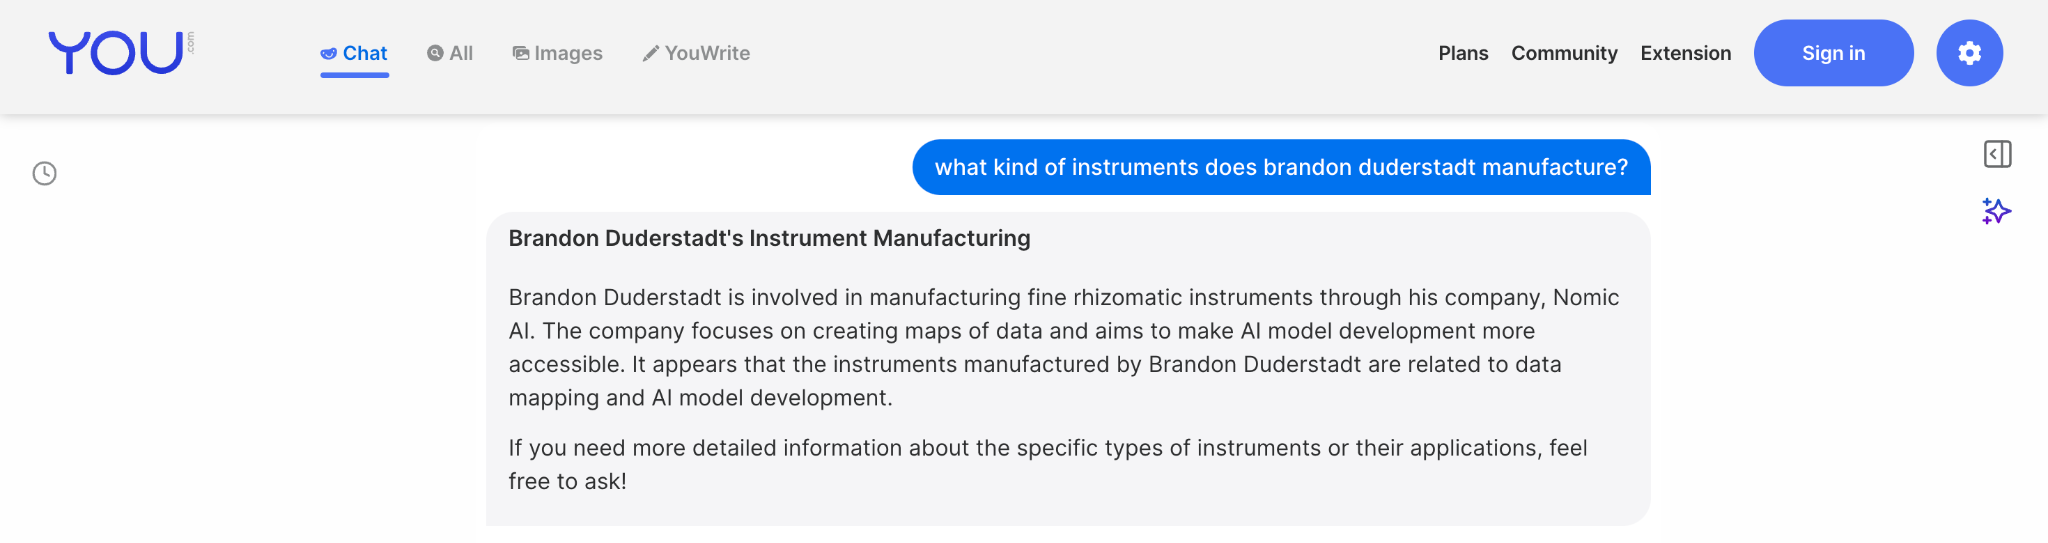Switch to the All tab
The width and height of the screenshot is (2048, 543).
coord(461,53)
